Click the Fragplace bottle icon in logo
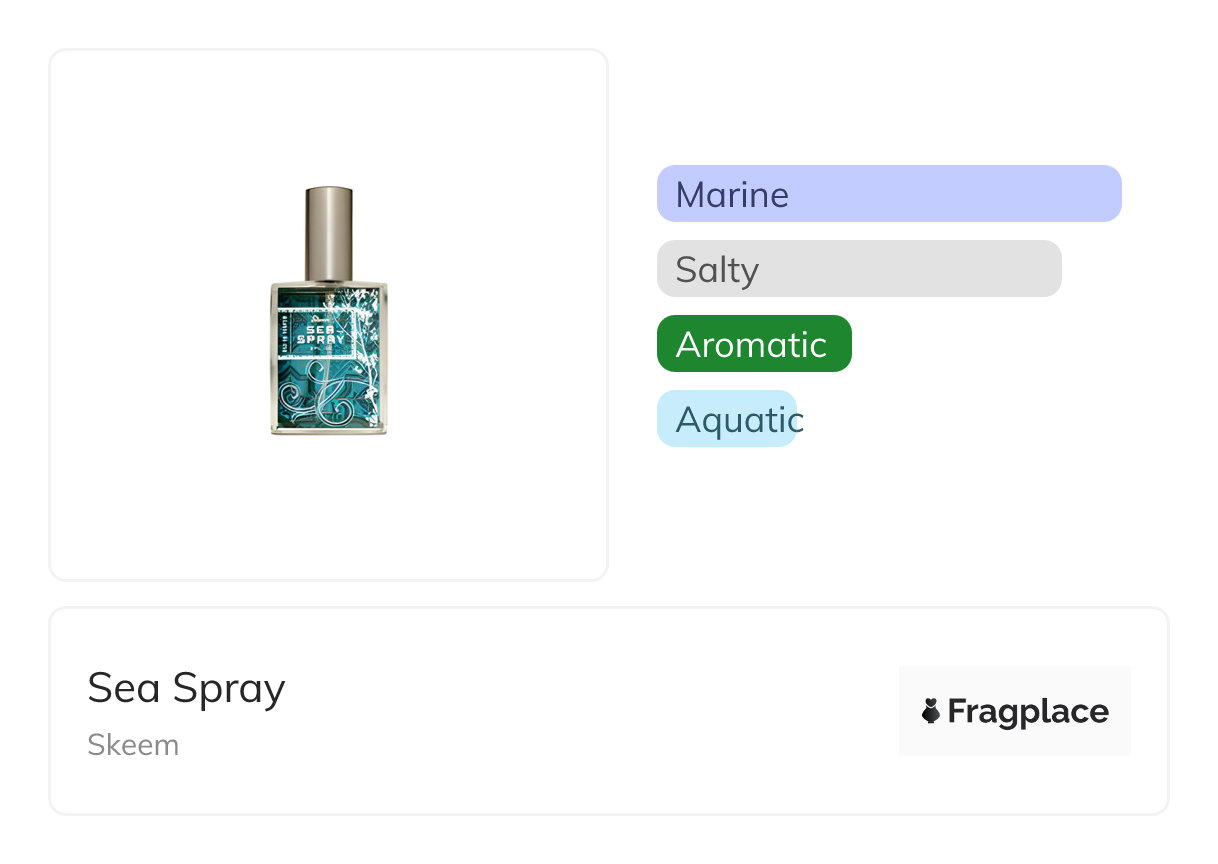Viewport: 1218px width, 864px height. pyautogui.click(x=931, y=712)
